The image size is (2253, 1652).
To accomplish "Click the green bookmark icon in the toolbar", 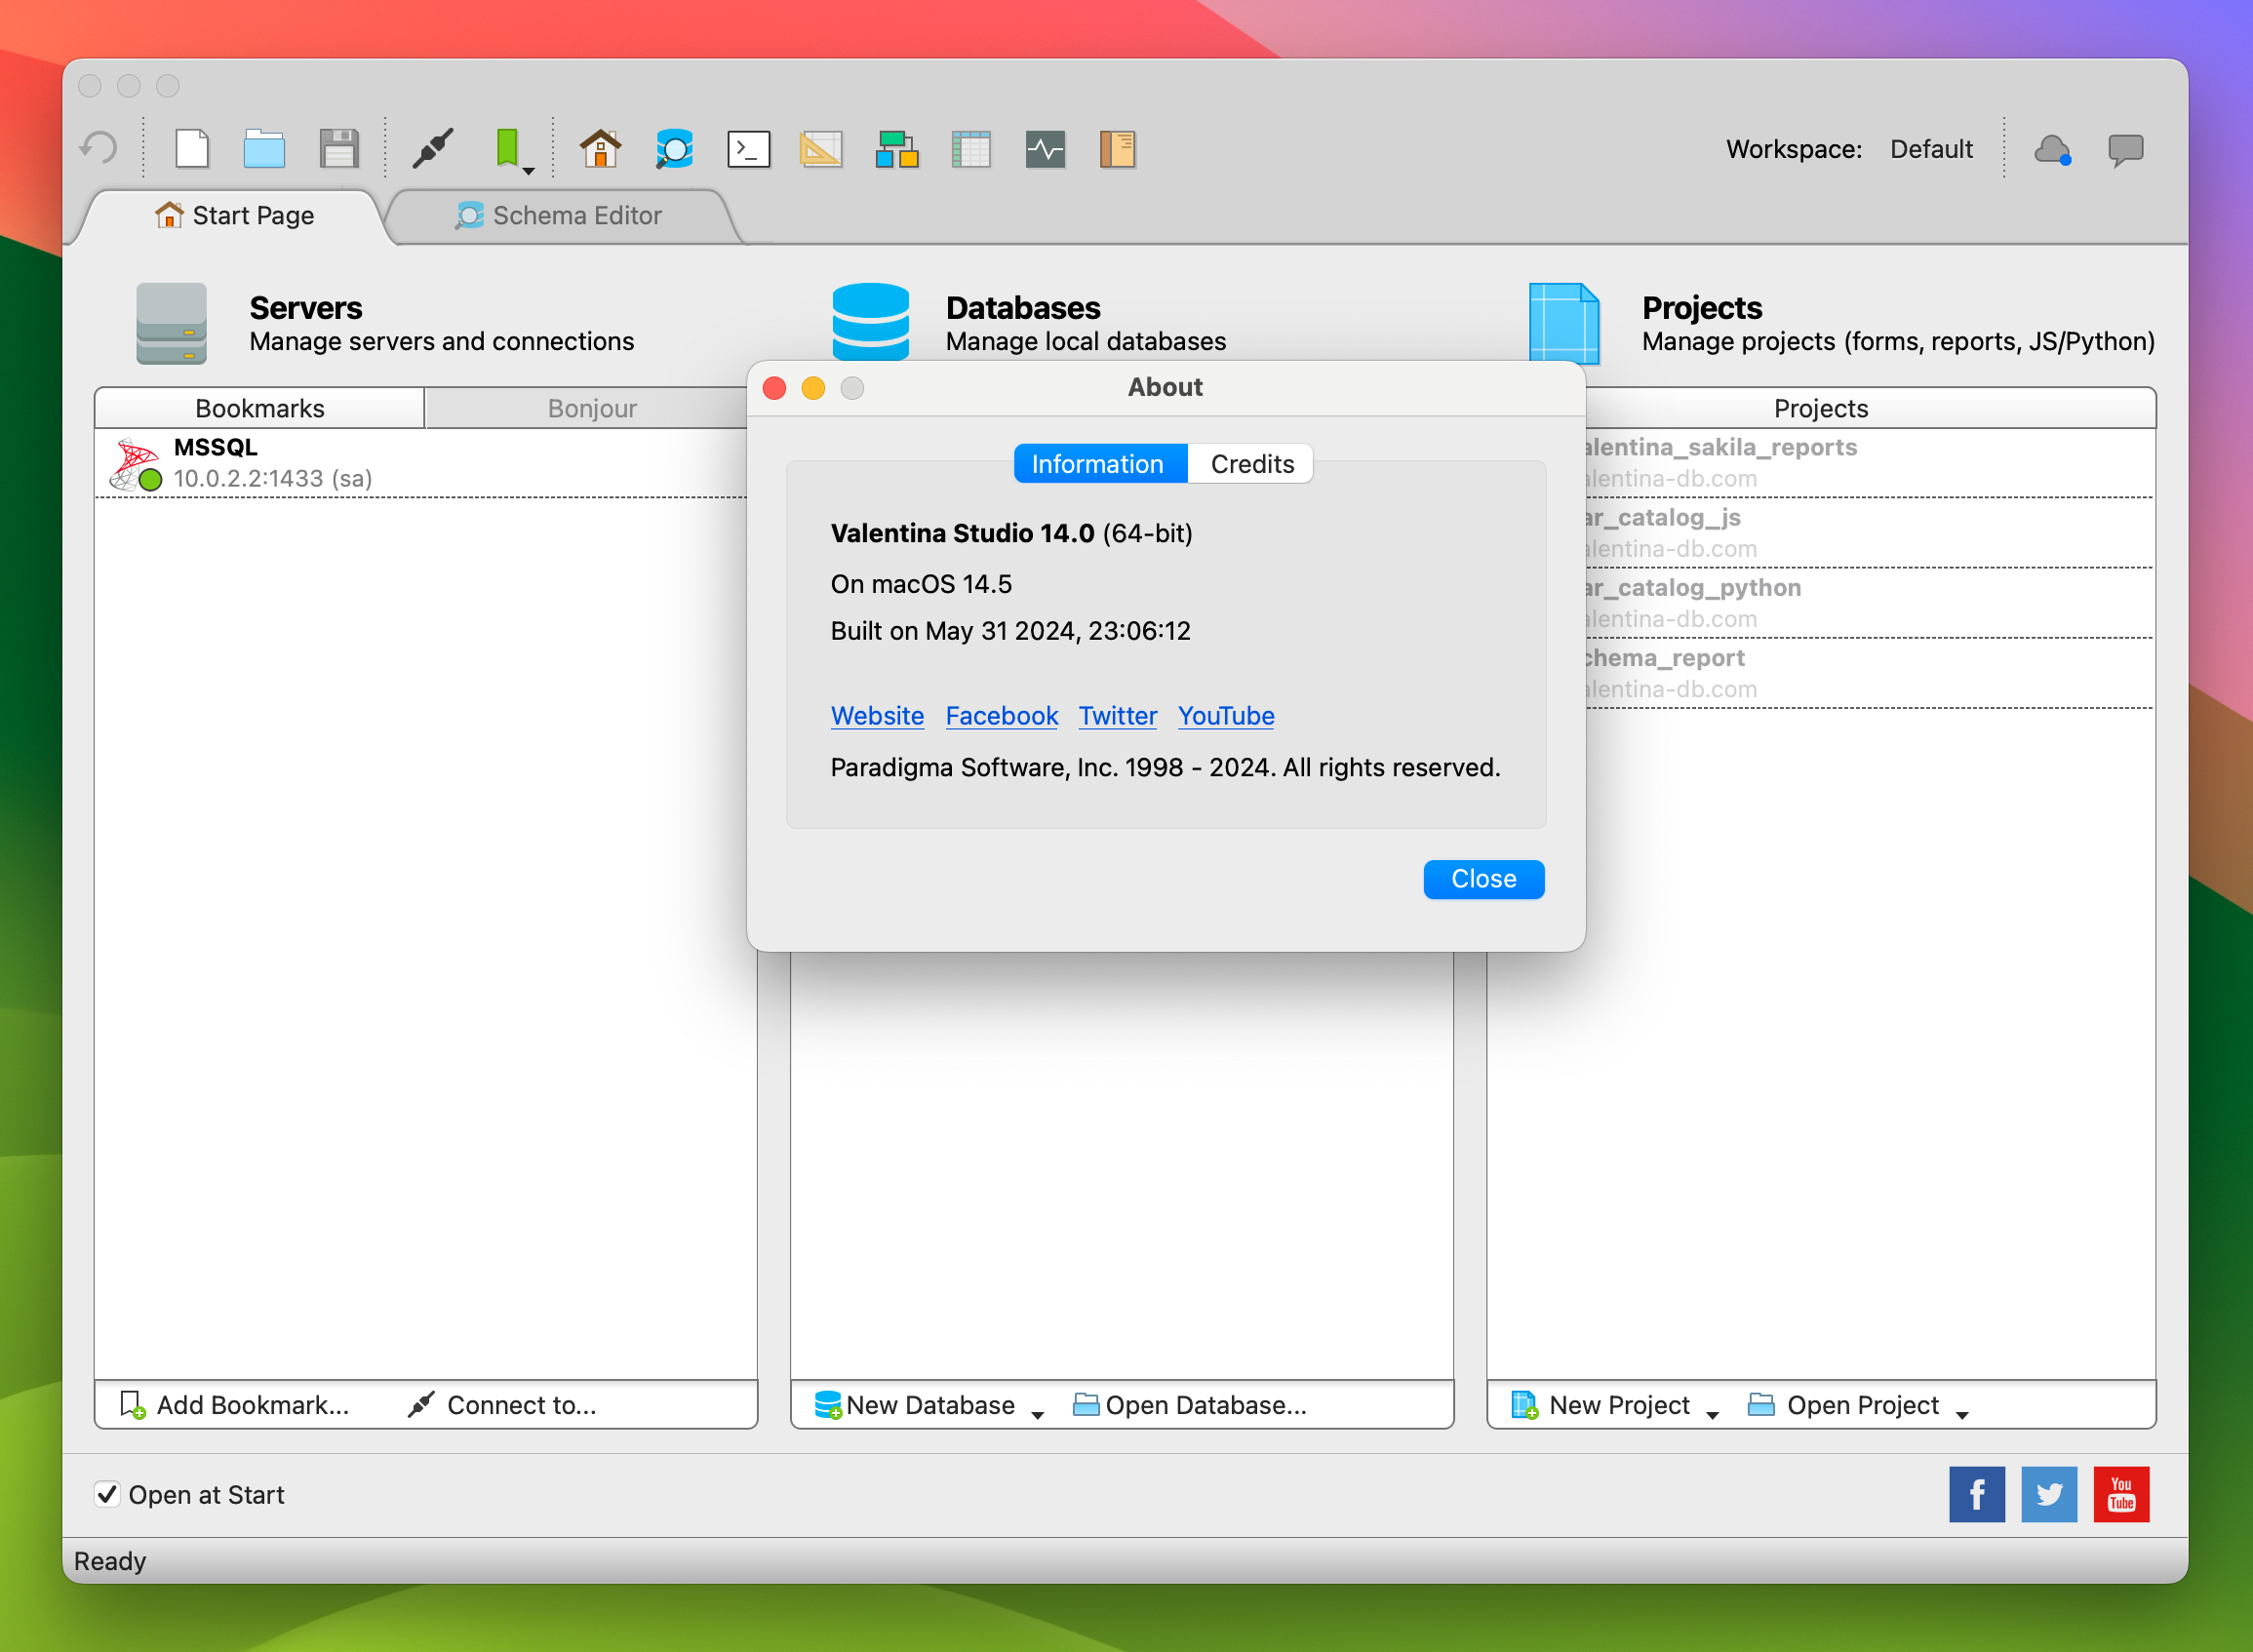I will pos(507,148).
